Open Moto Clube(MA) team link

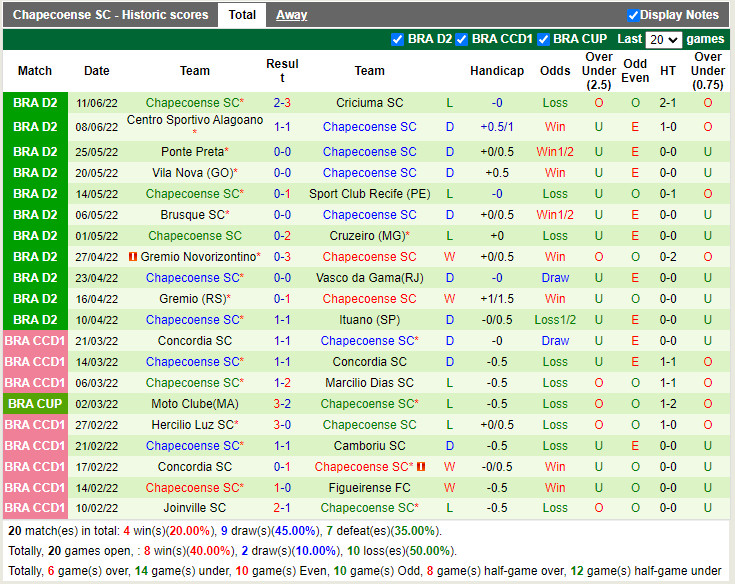point(195,404)
